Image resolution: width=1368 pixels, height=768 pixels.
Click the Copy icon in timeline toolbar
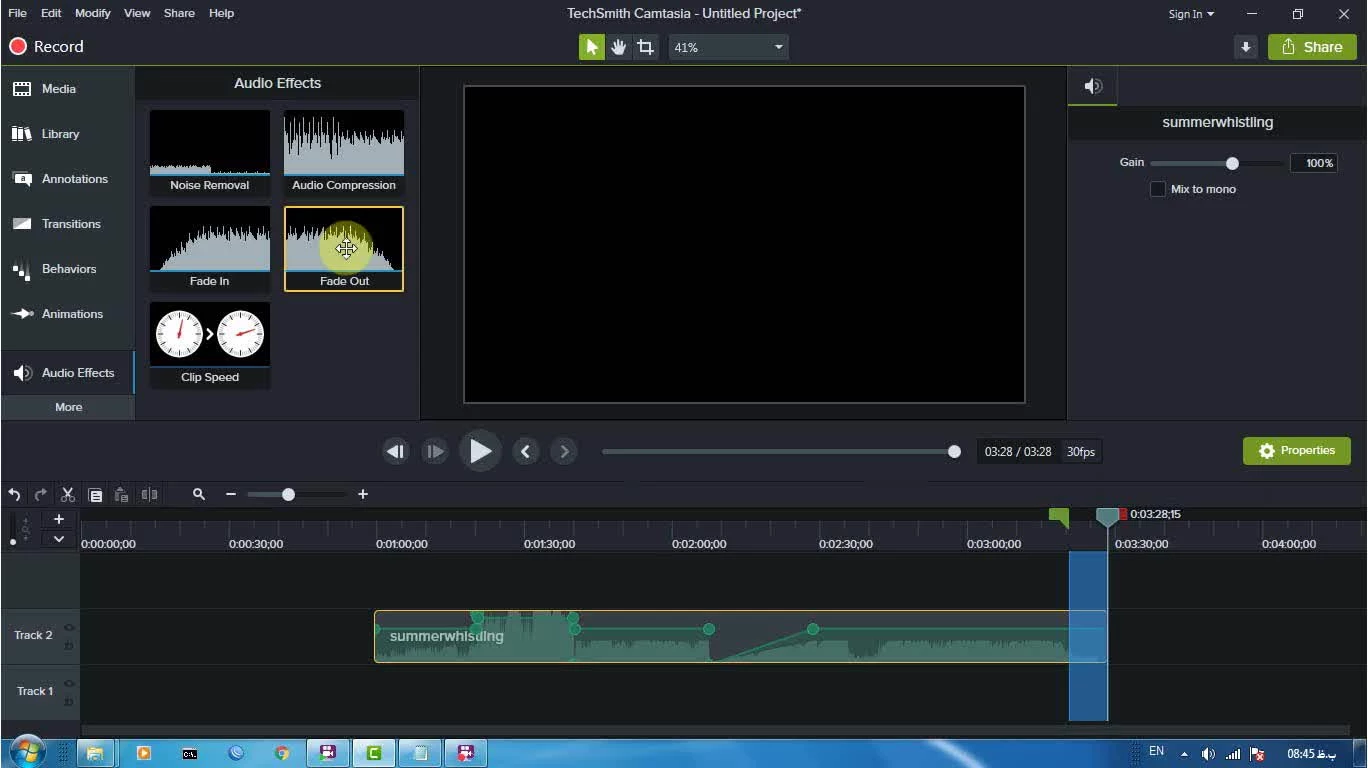[x=95, y=494]
